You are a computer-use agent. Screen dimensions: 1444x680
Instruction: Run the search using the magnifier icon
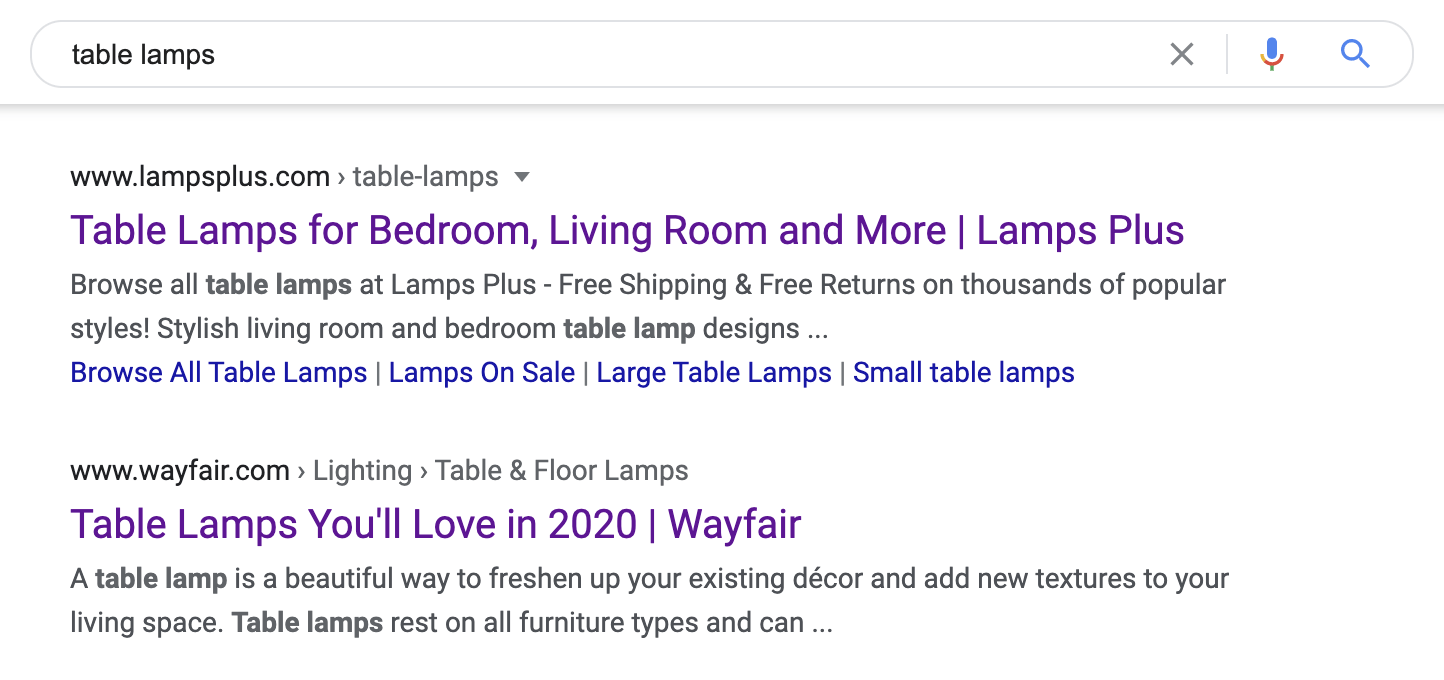point(1355,54)
